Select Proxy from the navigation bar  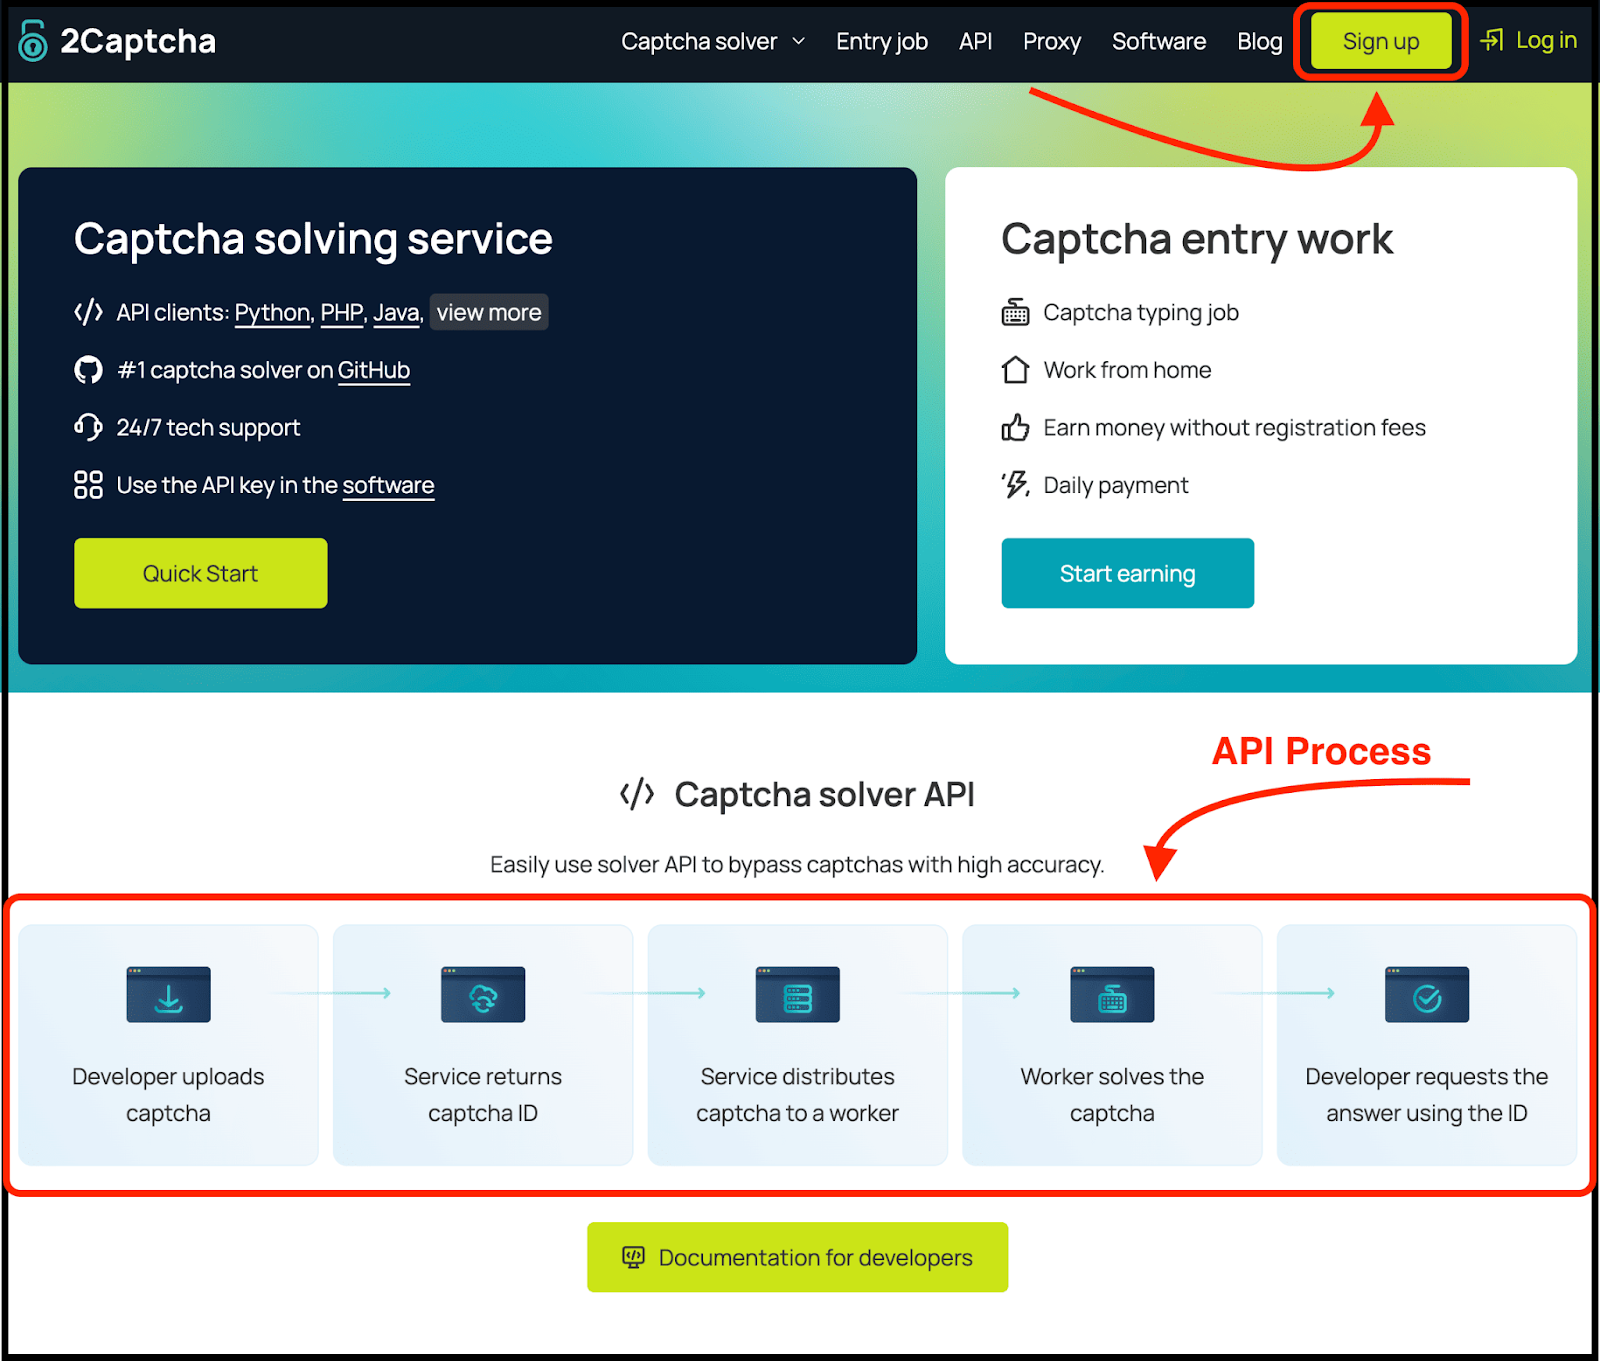1051,41
